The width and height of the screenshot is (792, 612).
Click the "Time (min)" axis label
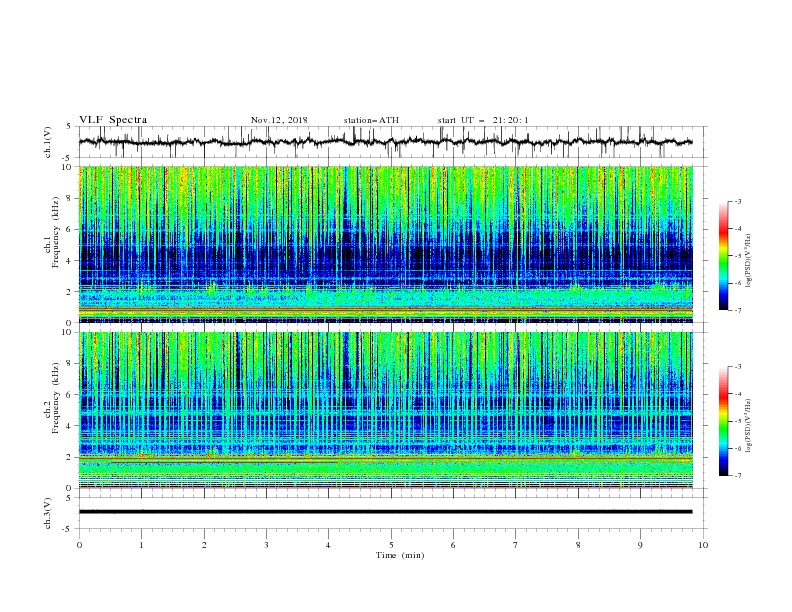tap(400, 555)
